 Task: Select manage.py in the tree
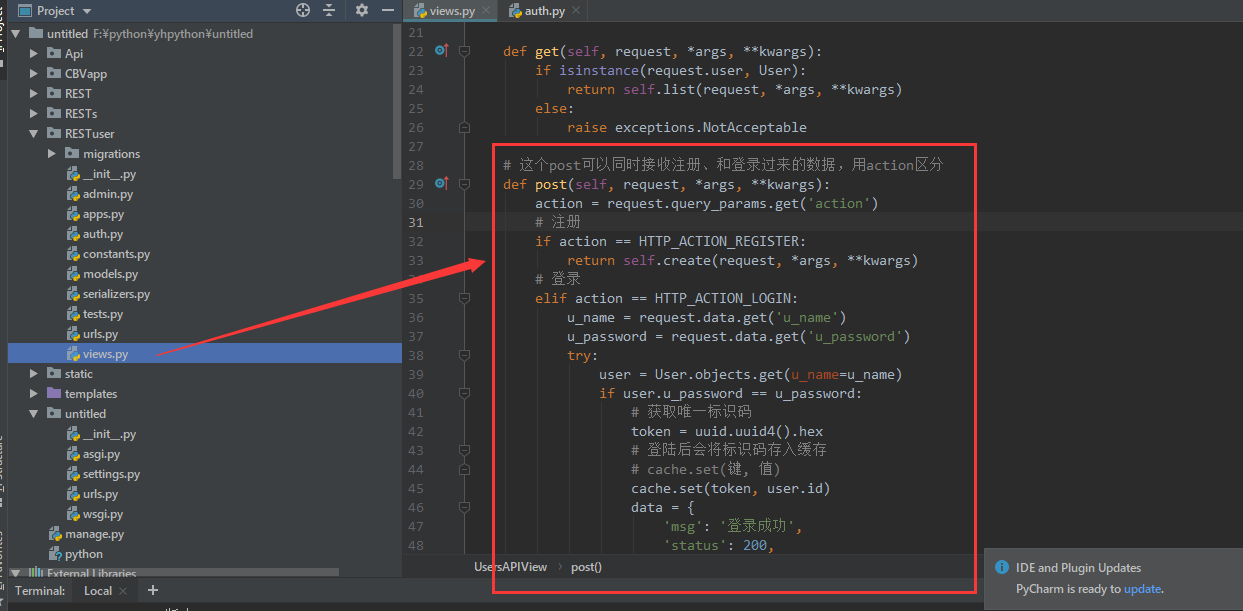94,534
